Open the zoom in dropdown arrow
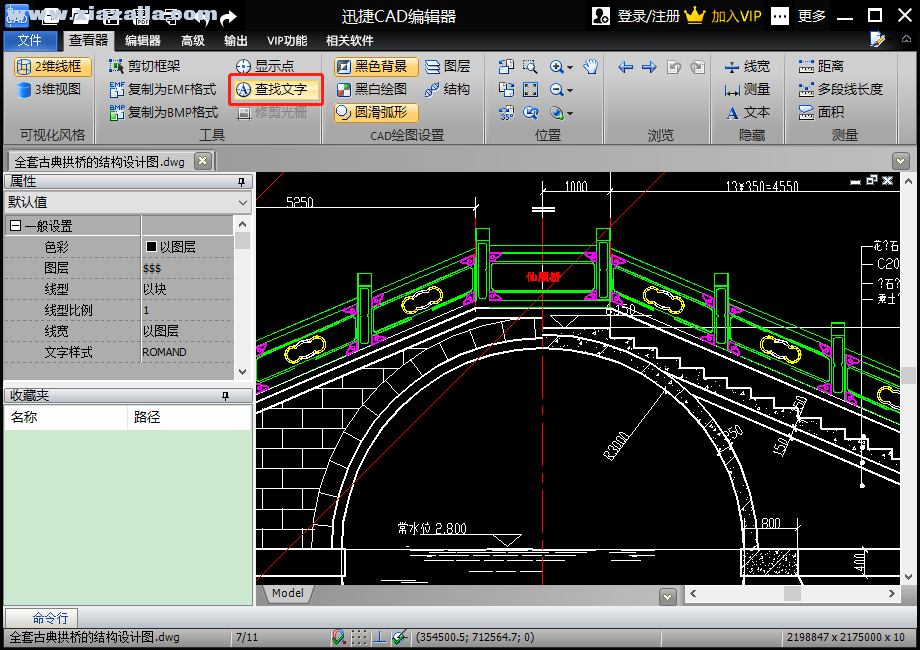The height and width of the screenshot is (650, 920). (x=570, y=67)
